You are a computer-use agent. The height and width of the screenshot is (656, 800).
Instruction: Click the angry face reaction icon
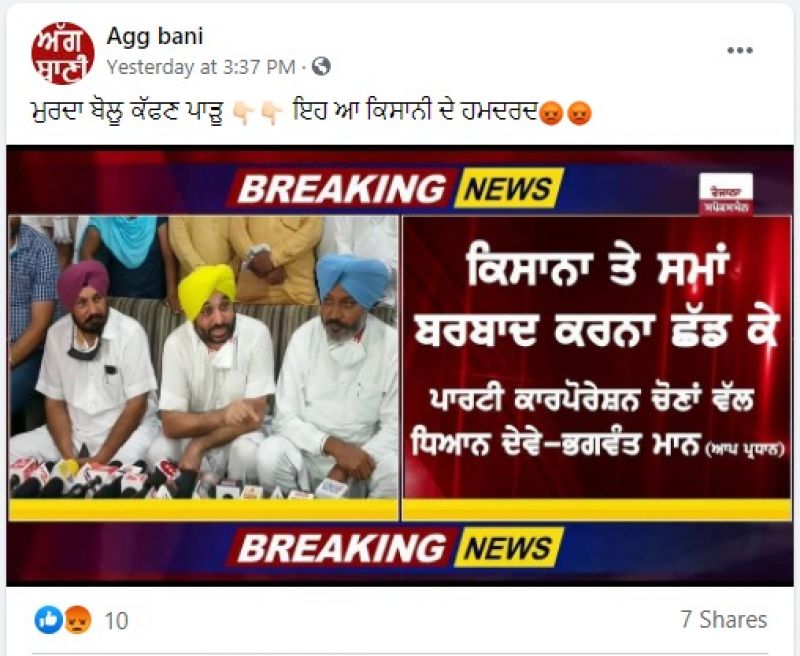click(77, 620)
